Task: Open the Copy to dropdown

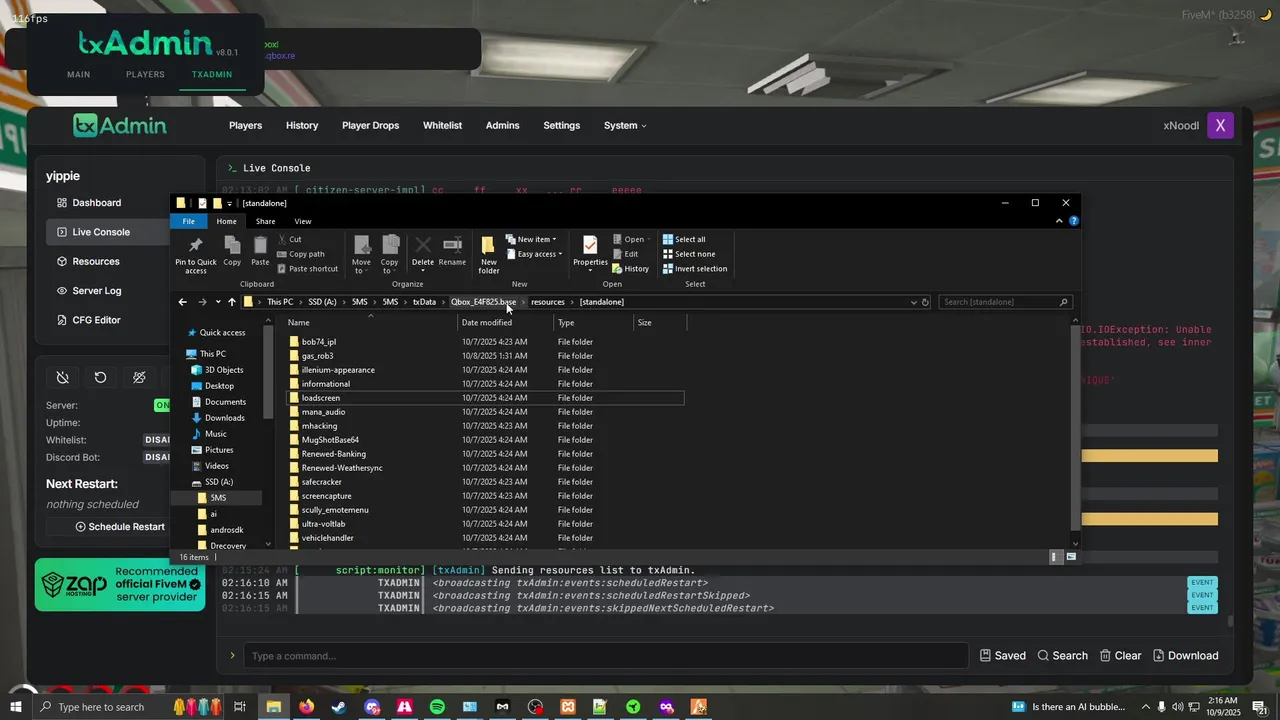Action: point(390,255)
